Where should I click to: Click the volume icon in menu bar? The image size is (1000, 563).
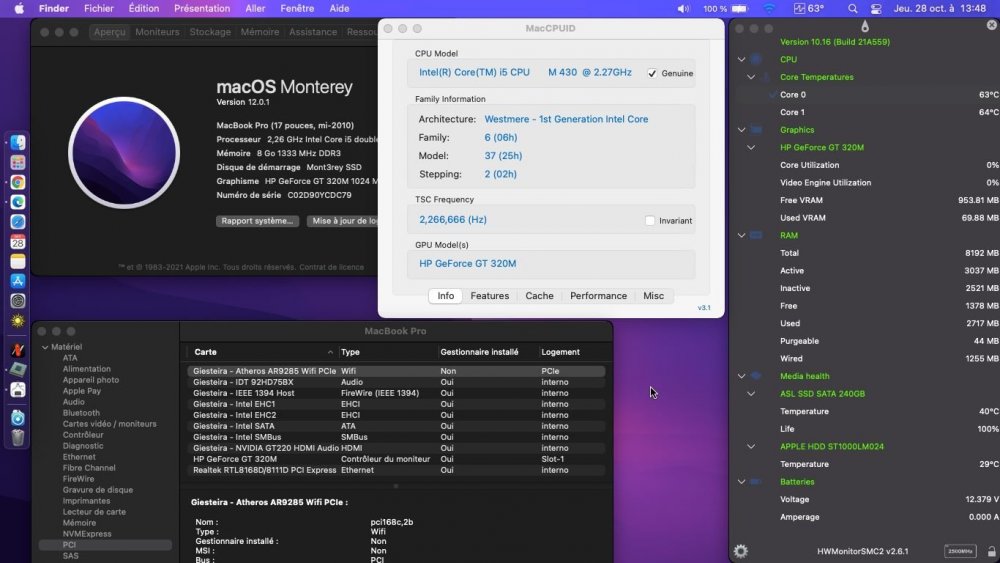[683, 8]
